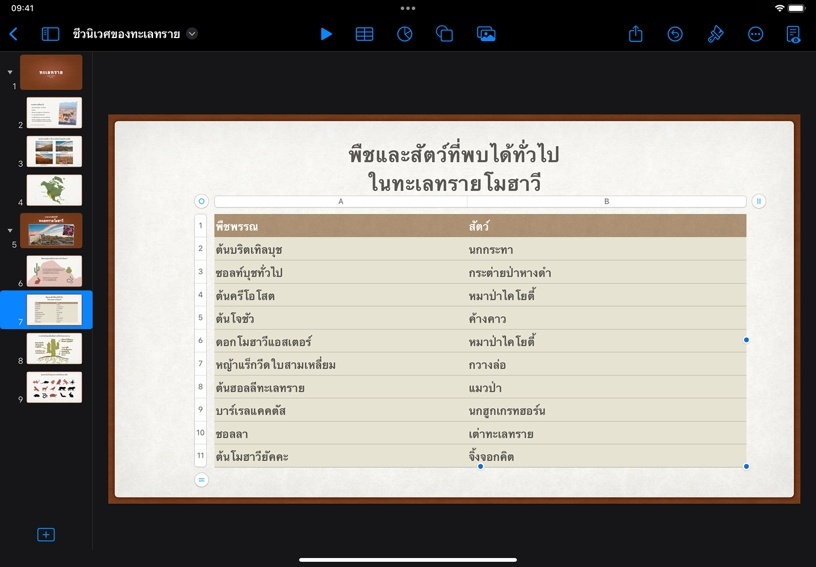Toggle the slide navigator sidebar
Image resolution: width=816 pixels, height=567 pixels.
[50, 34]
